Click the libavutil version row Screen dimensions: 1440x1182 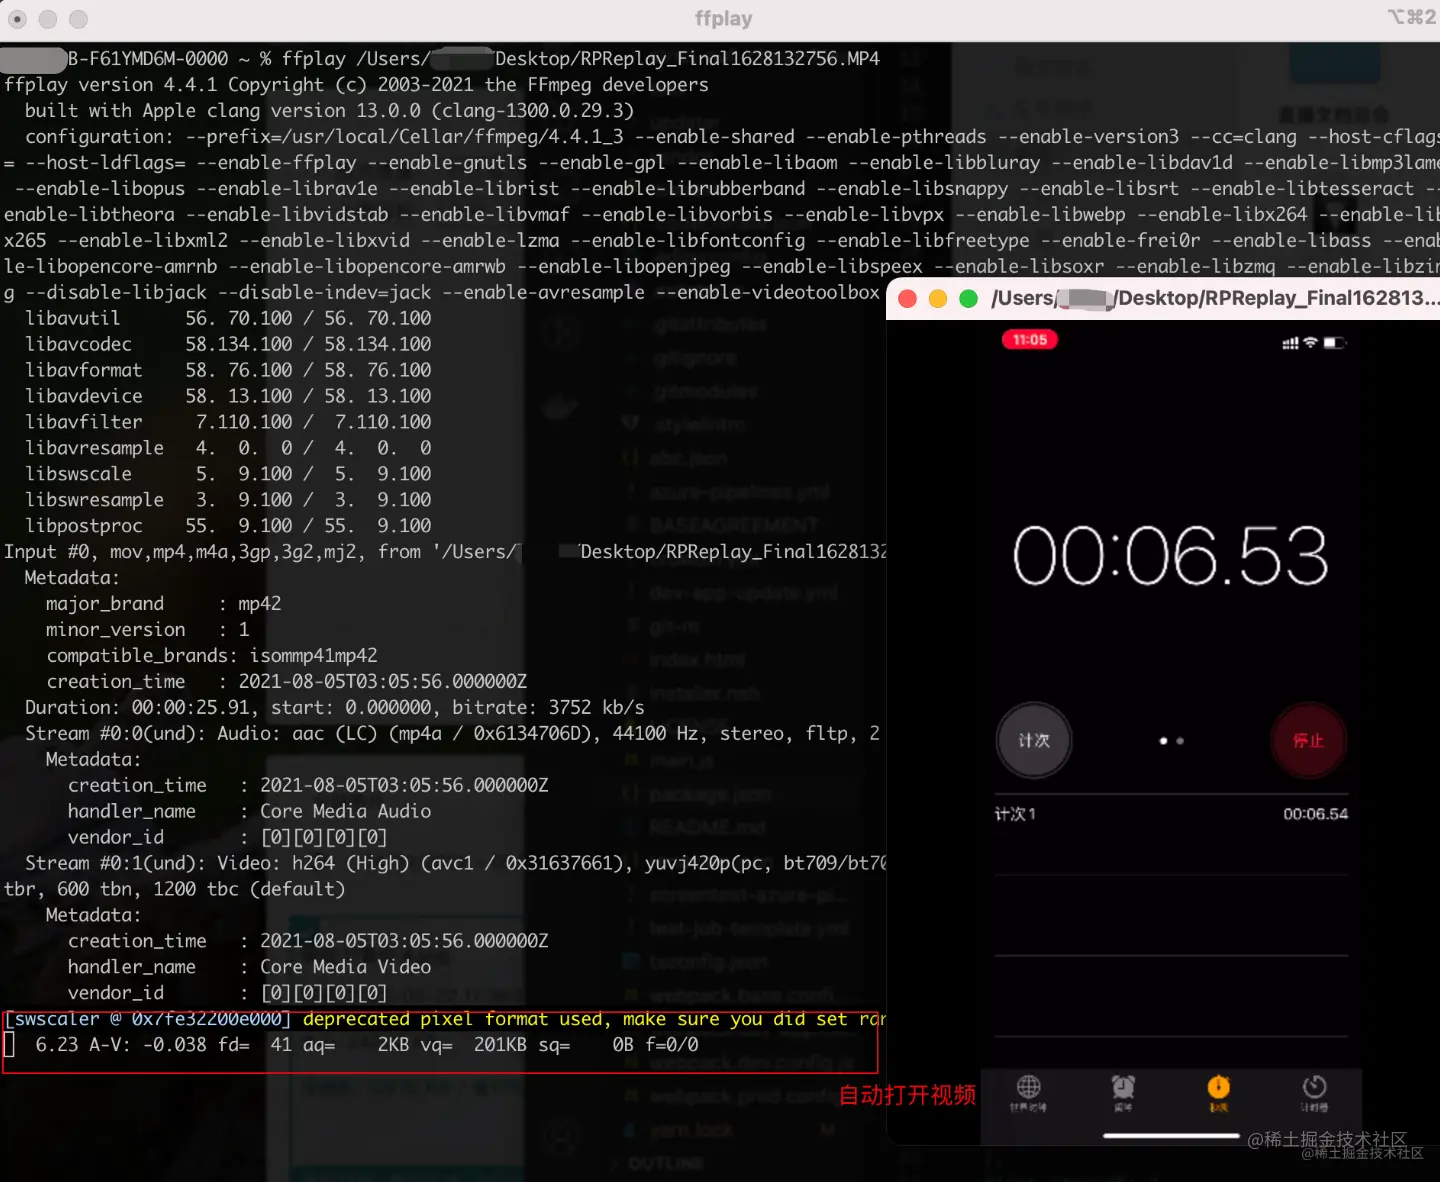tap(228, 318)
